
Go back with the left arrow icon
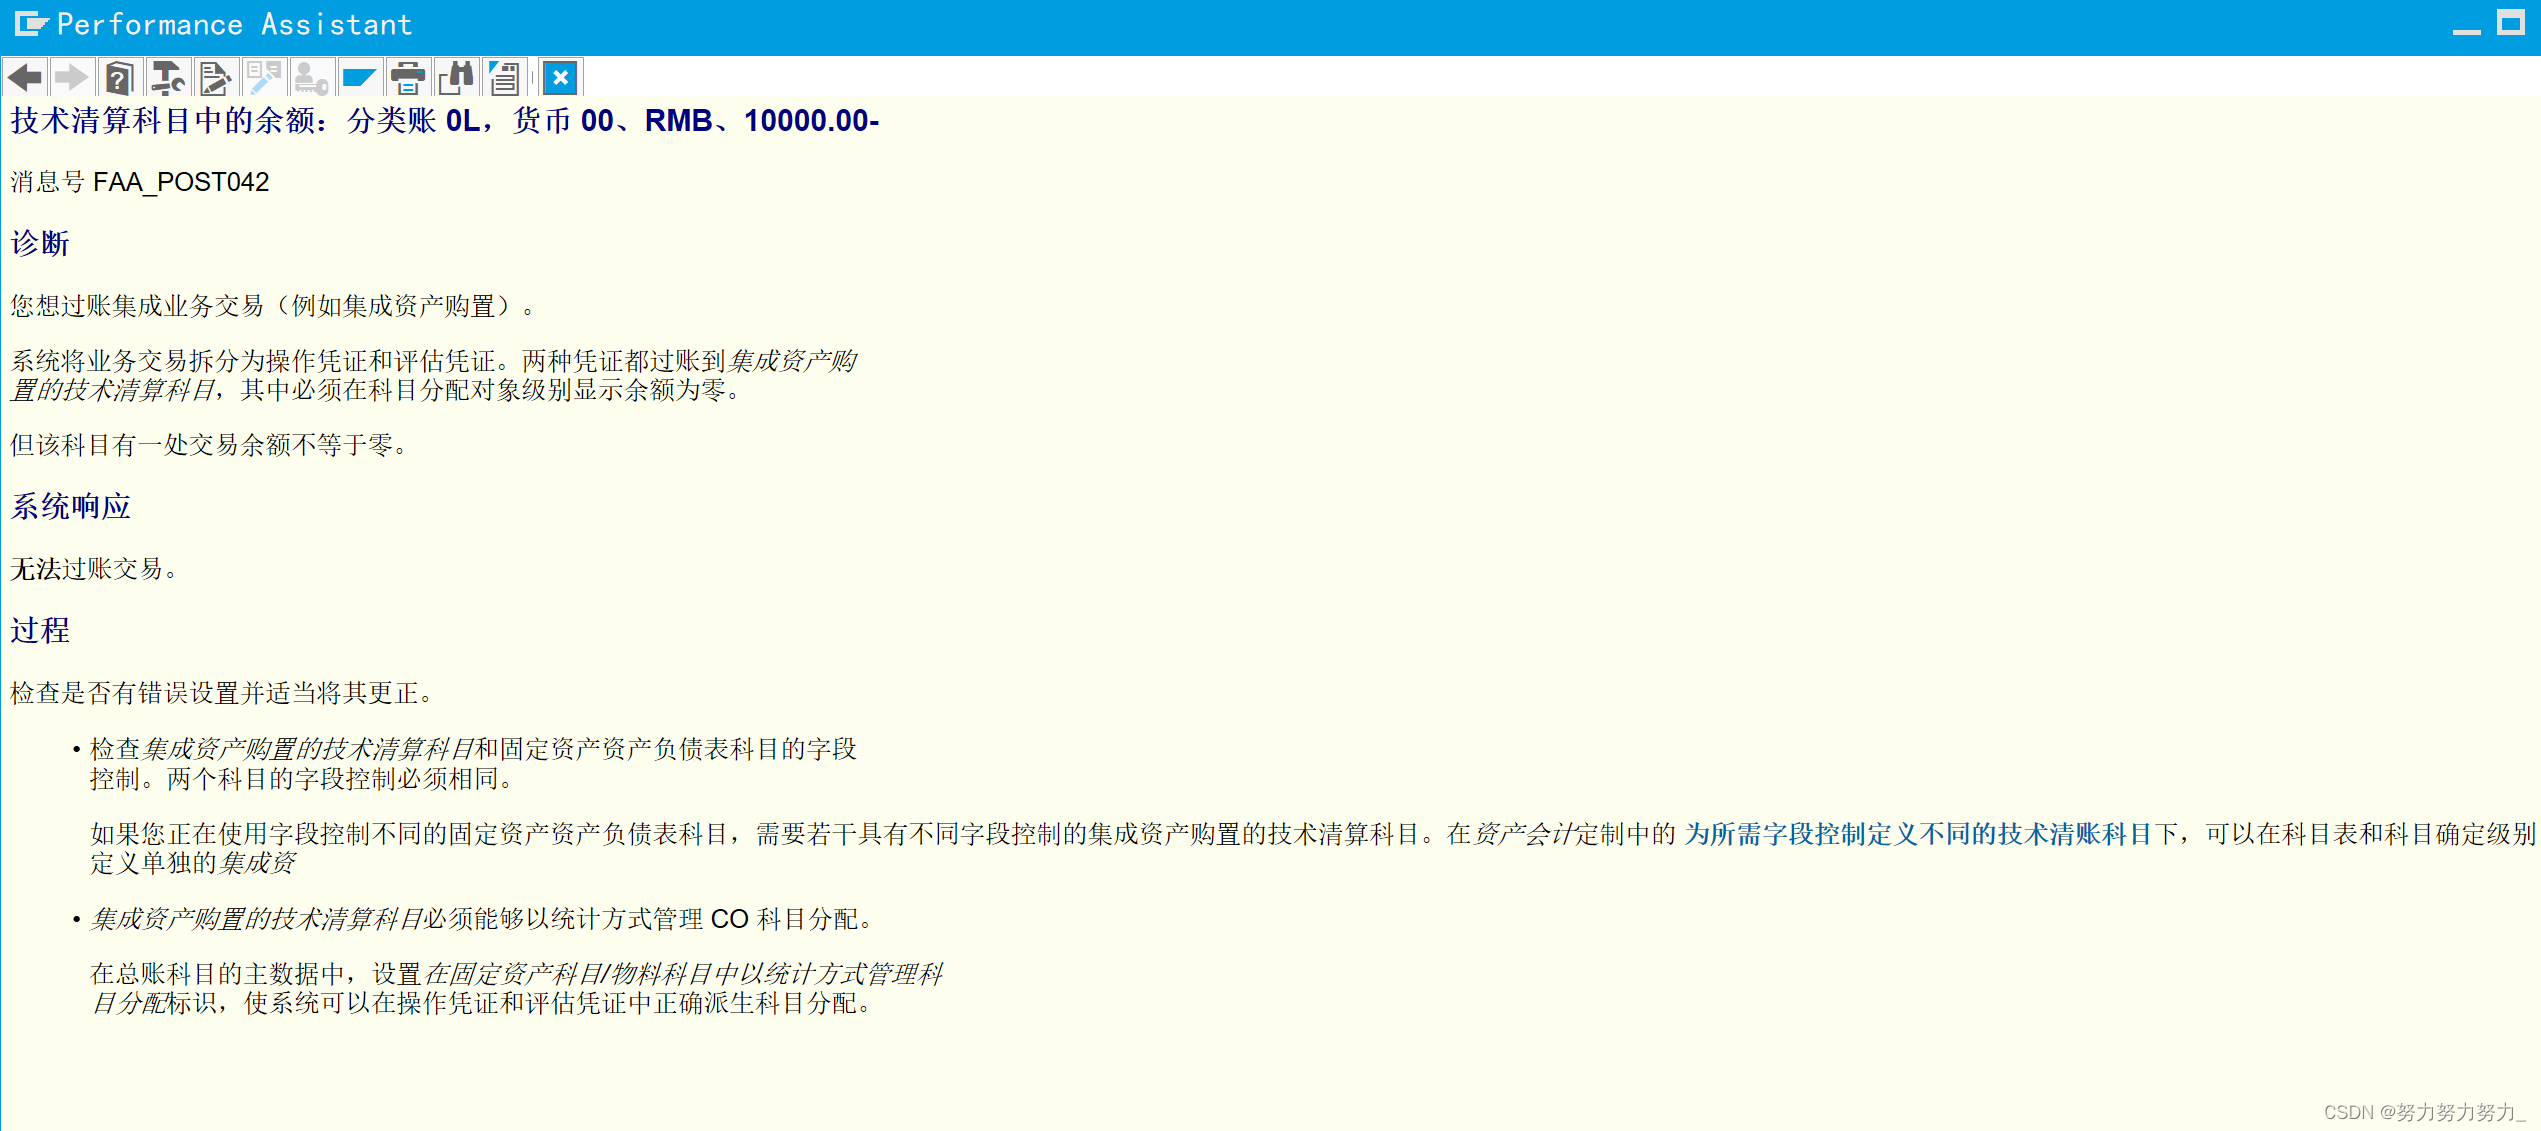click(x=24, y=77)
